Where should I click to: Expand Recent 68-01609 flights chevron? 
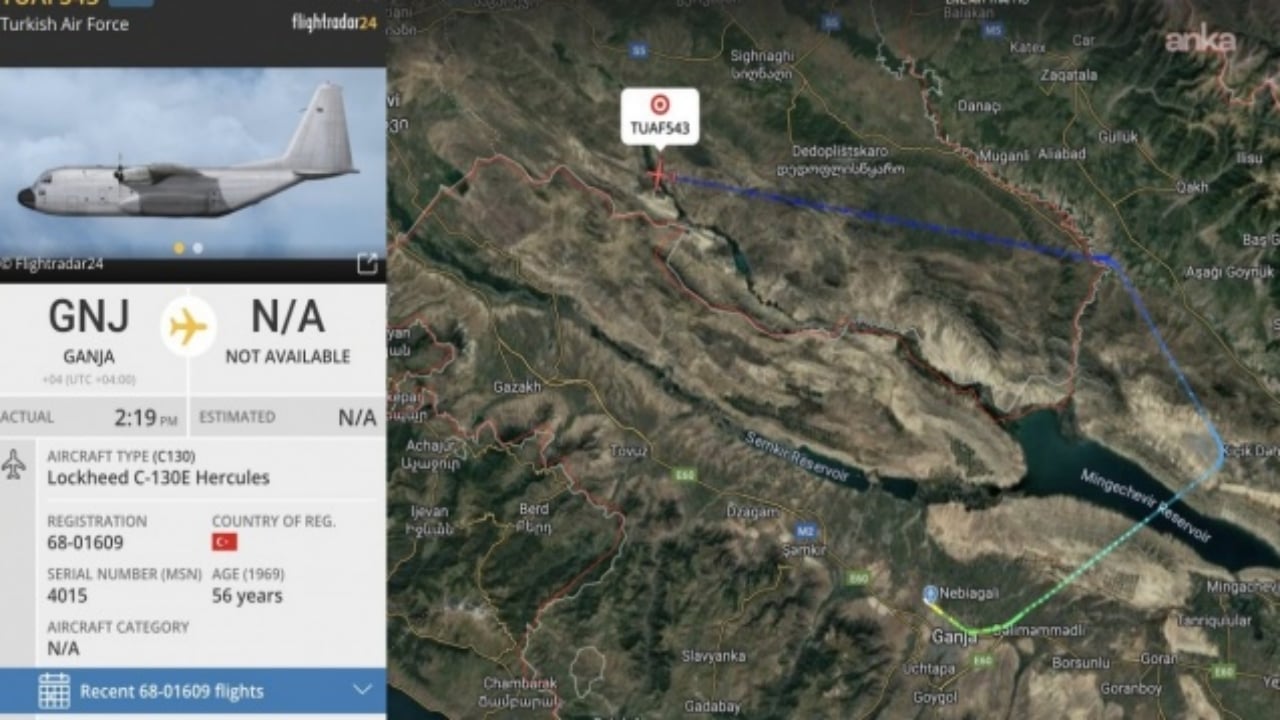(362, 690)
